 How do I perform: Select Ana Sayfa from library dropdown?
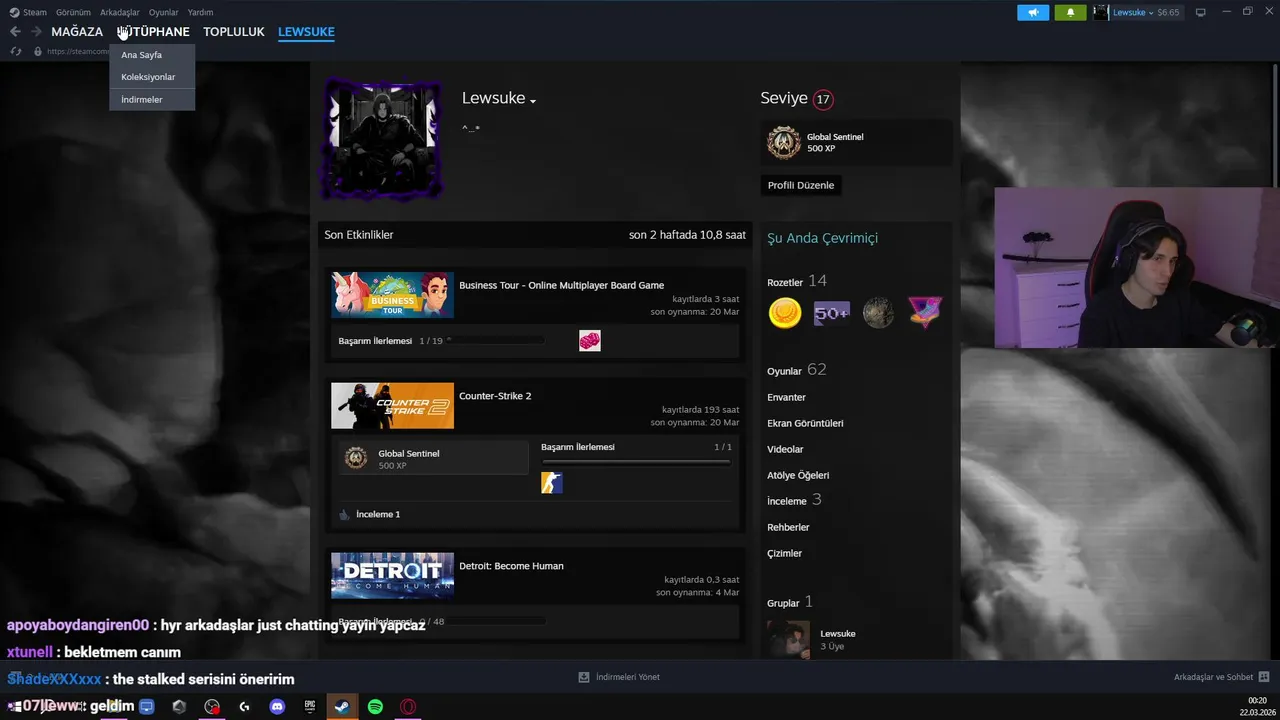[x=152, y=55]
